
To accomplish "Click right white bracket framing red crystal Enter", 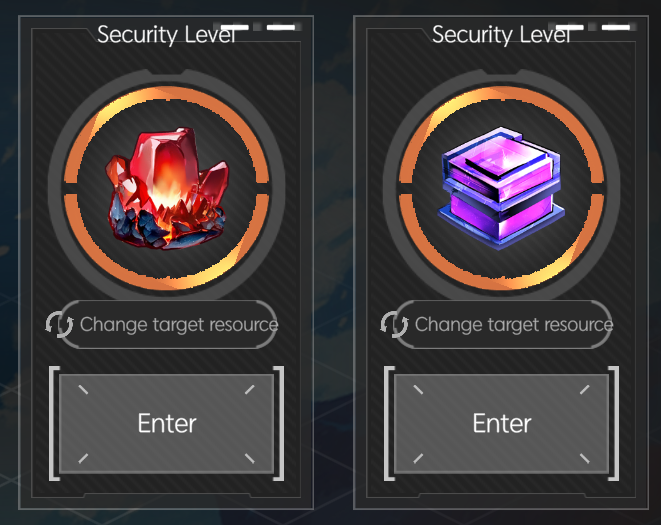I will pos(279,423).
